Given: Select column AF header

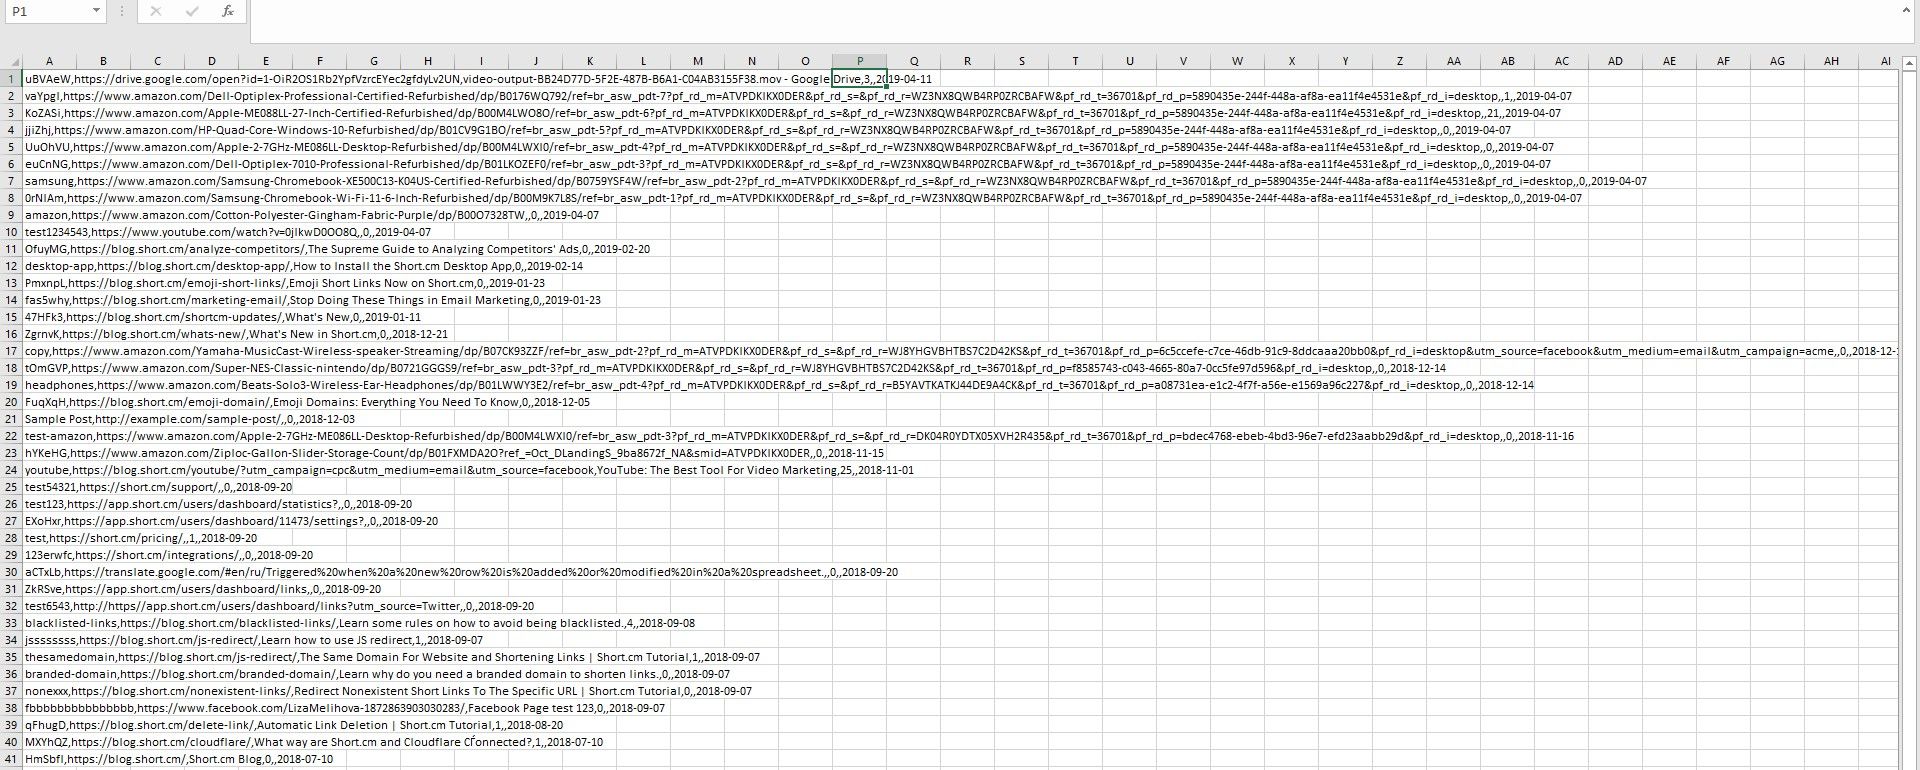Looking at the screenshot, I should [1723, 61].
